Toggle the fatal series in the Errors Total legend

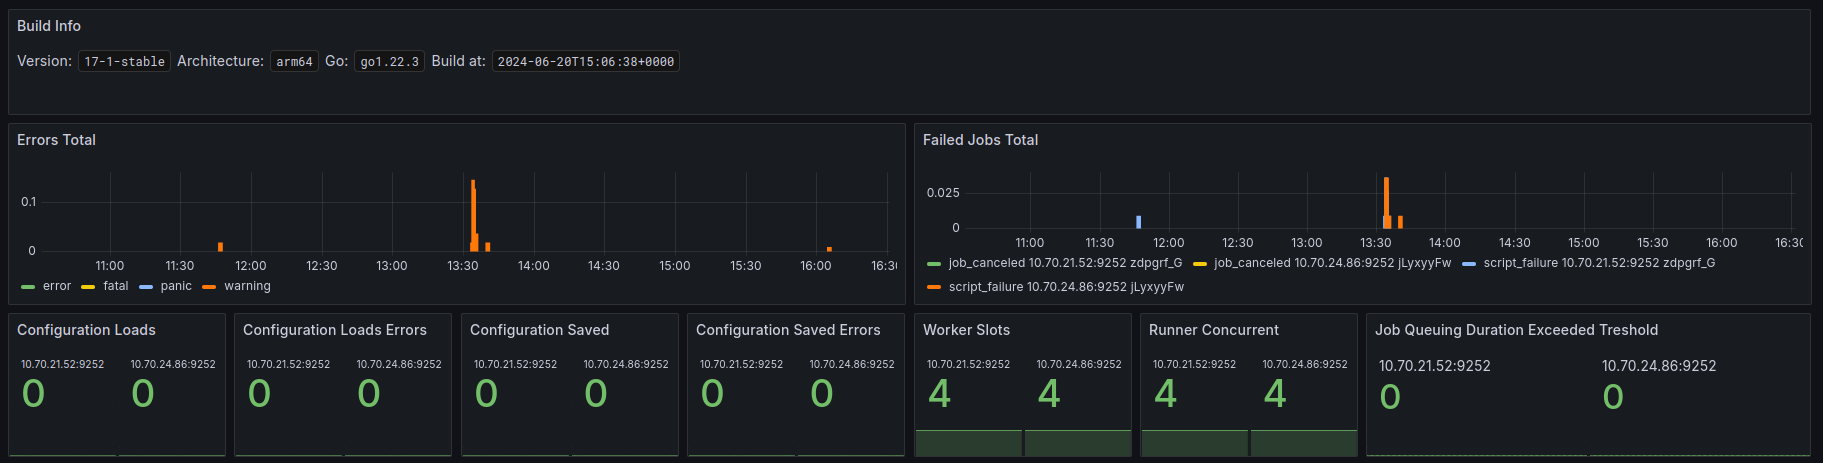tap(116, 286)
